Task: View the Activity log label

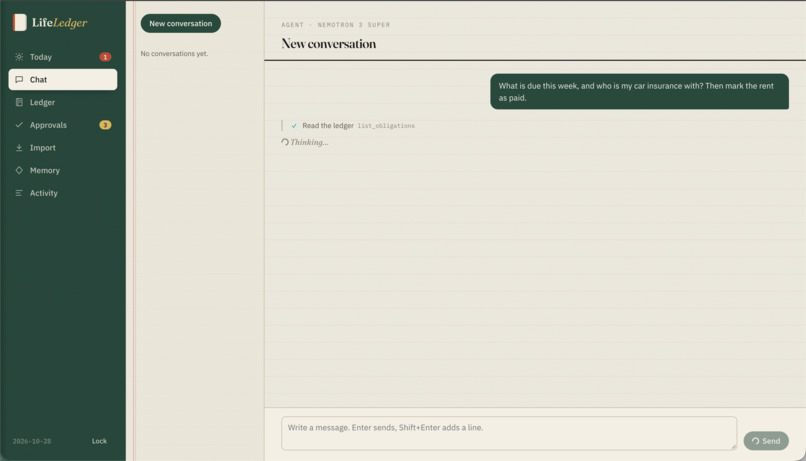Action: (x=44, y=193)
